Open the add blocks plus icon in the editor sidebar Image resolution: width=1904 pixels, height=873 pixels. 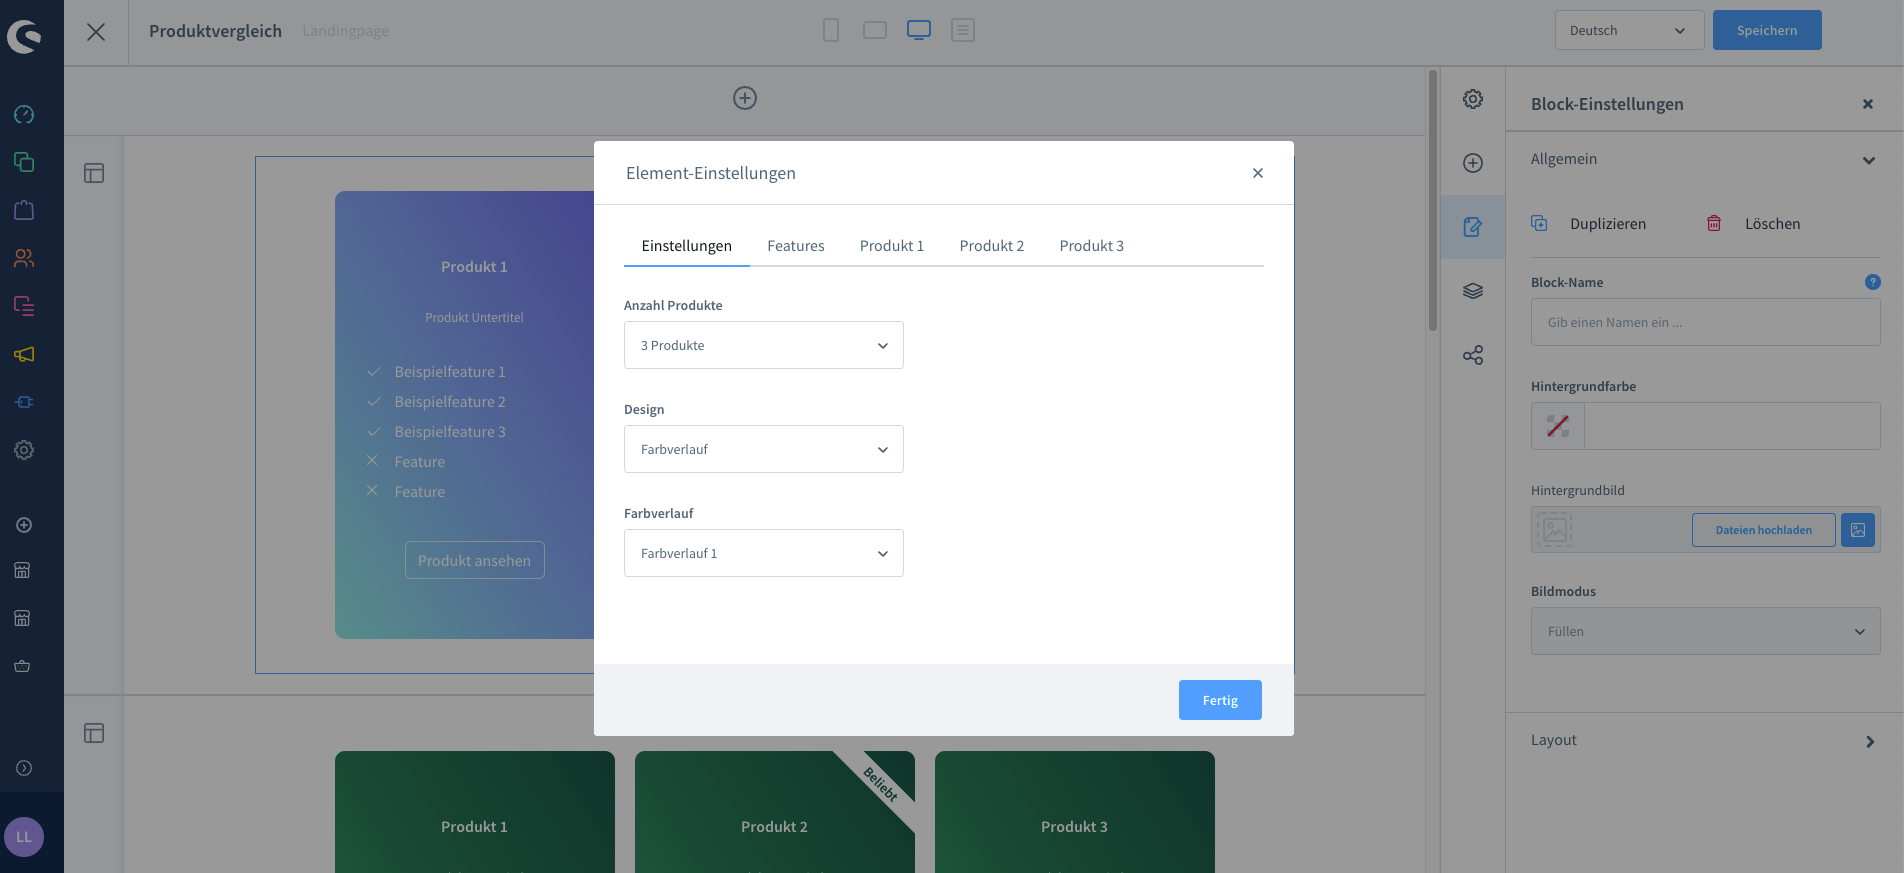(1473, 163)
